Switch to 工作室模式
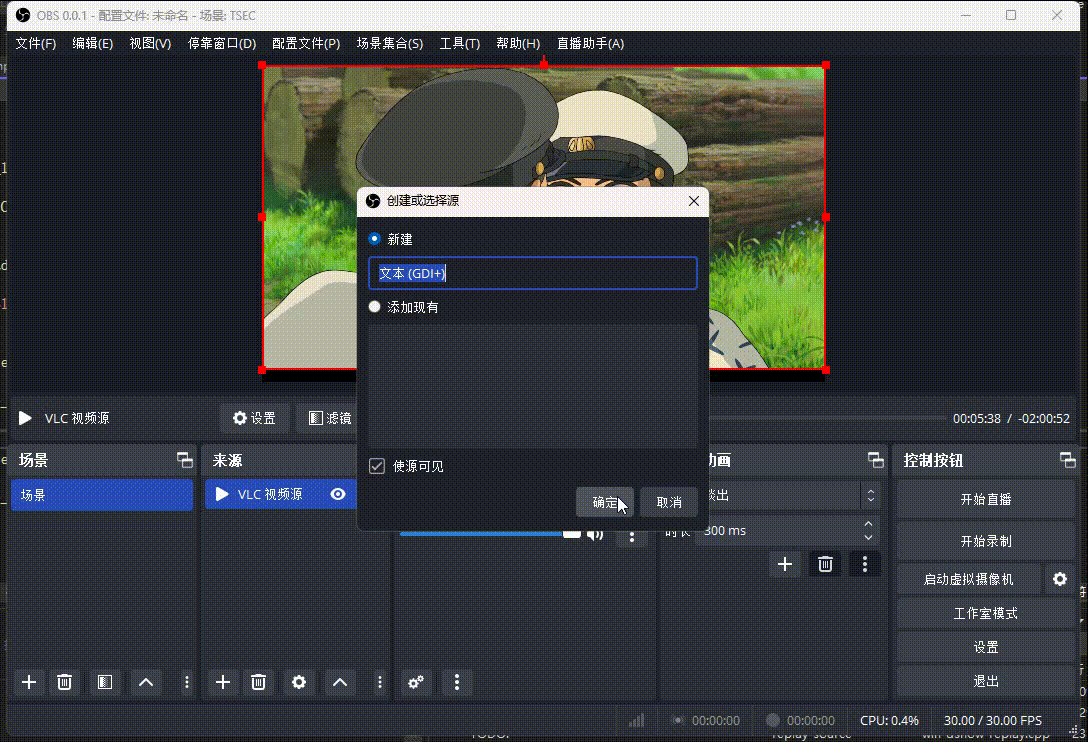The height and width of the screenshot is (742, 1088). click(x=986, y=614)
